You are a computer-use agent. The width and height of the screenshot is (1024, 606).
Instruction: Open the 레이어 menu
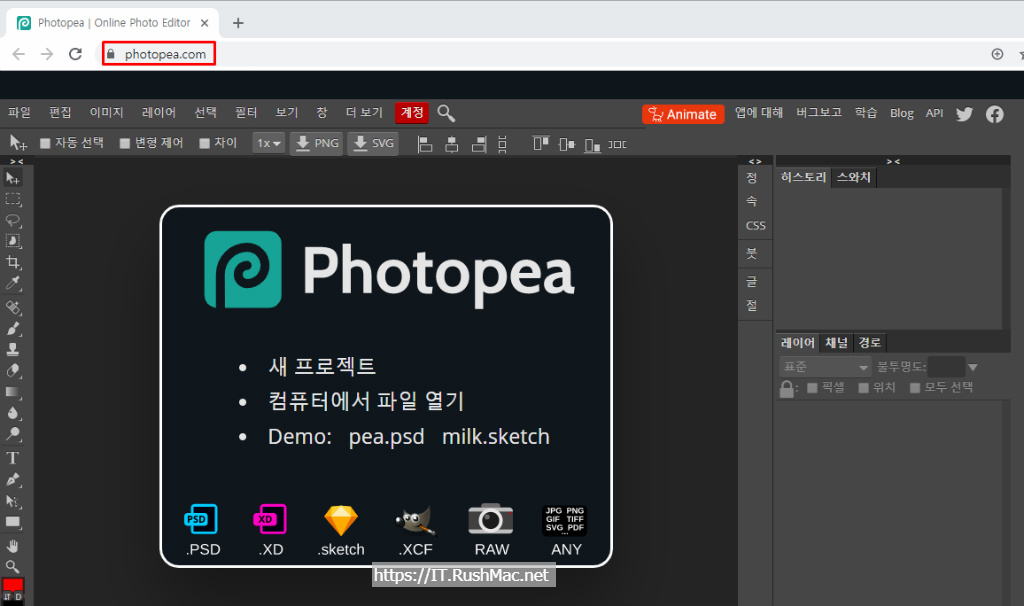pyautogui.click(x=159, y=112)
